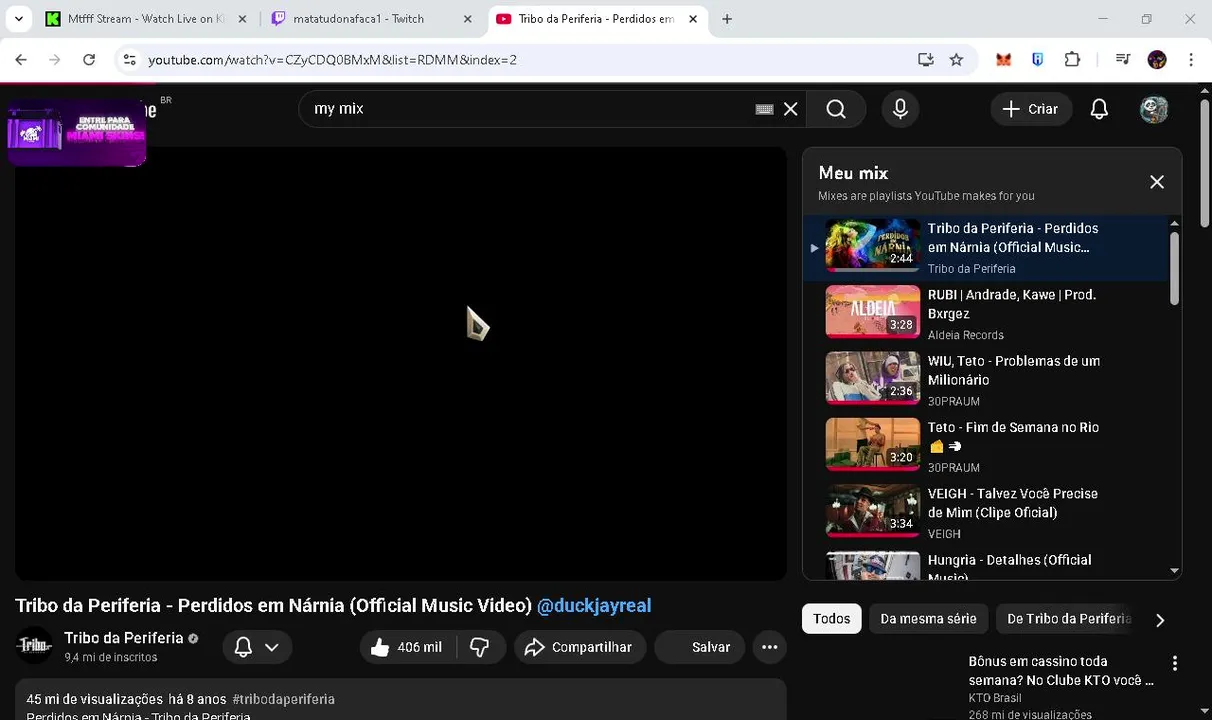Play RUBI | Andrade, Kawe thumbnail

[x=872, y=312]
